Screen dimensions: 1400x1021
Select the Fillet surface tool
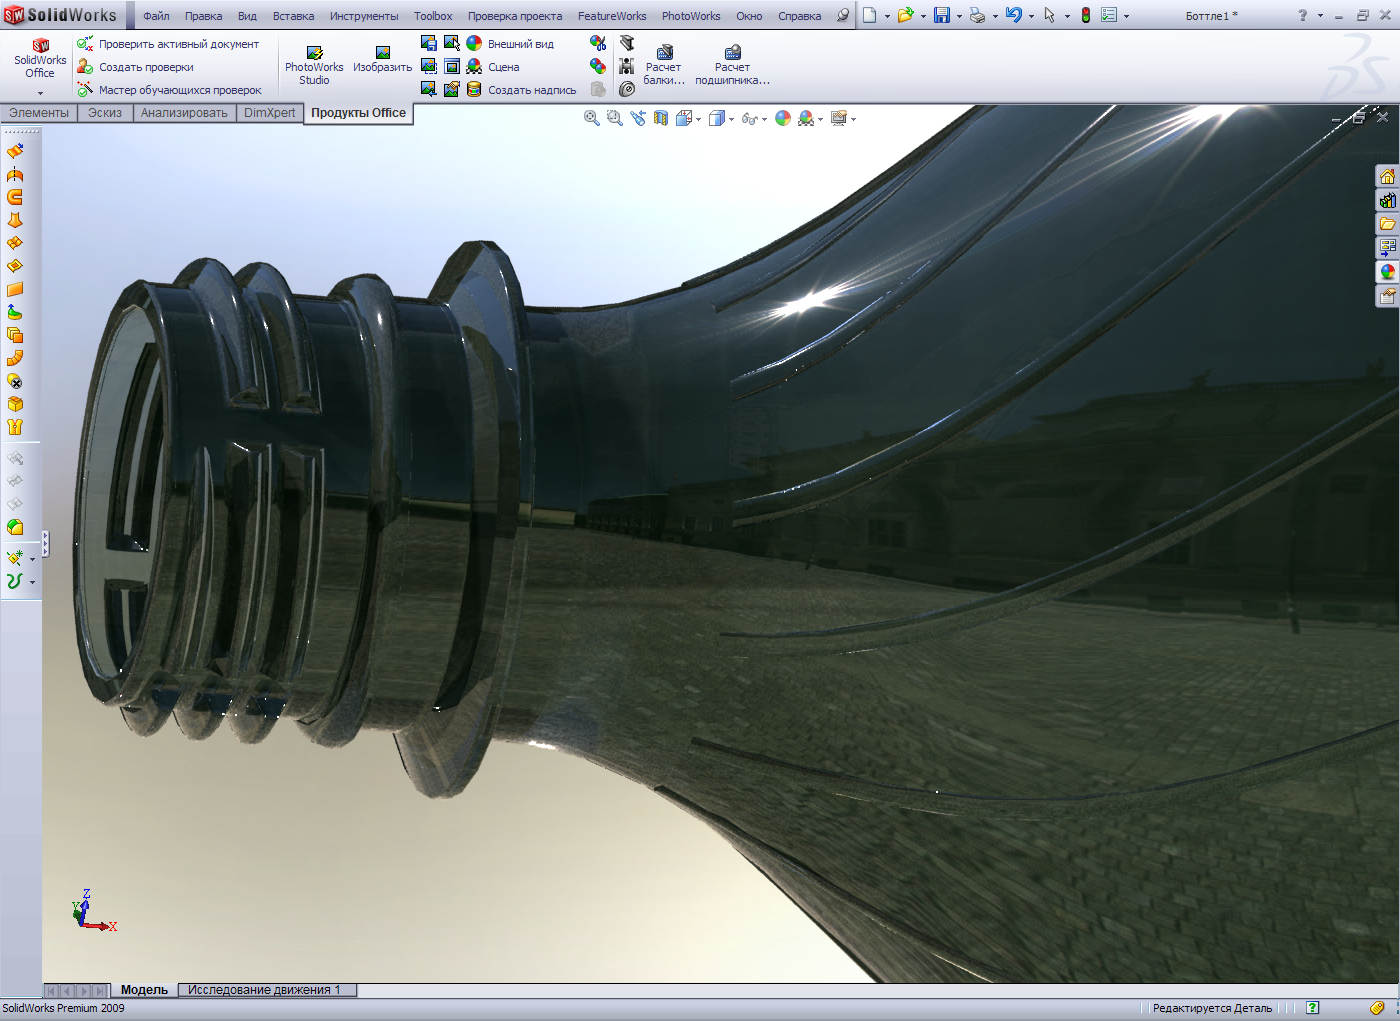coord(15,527)
